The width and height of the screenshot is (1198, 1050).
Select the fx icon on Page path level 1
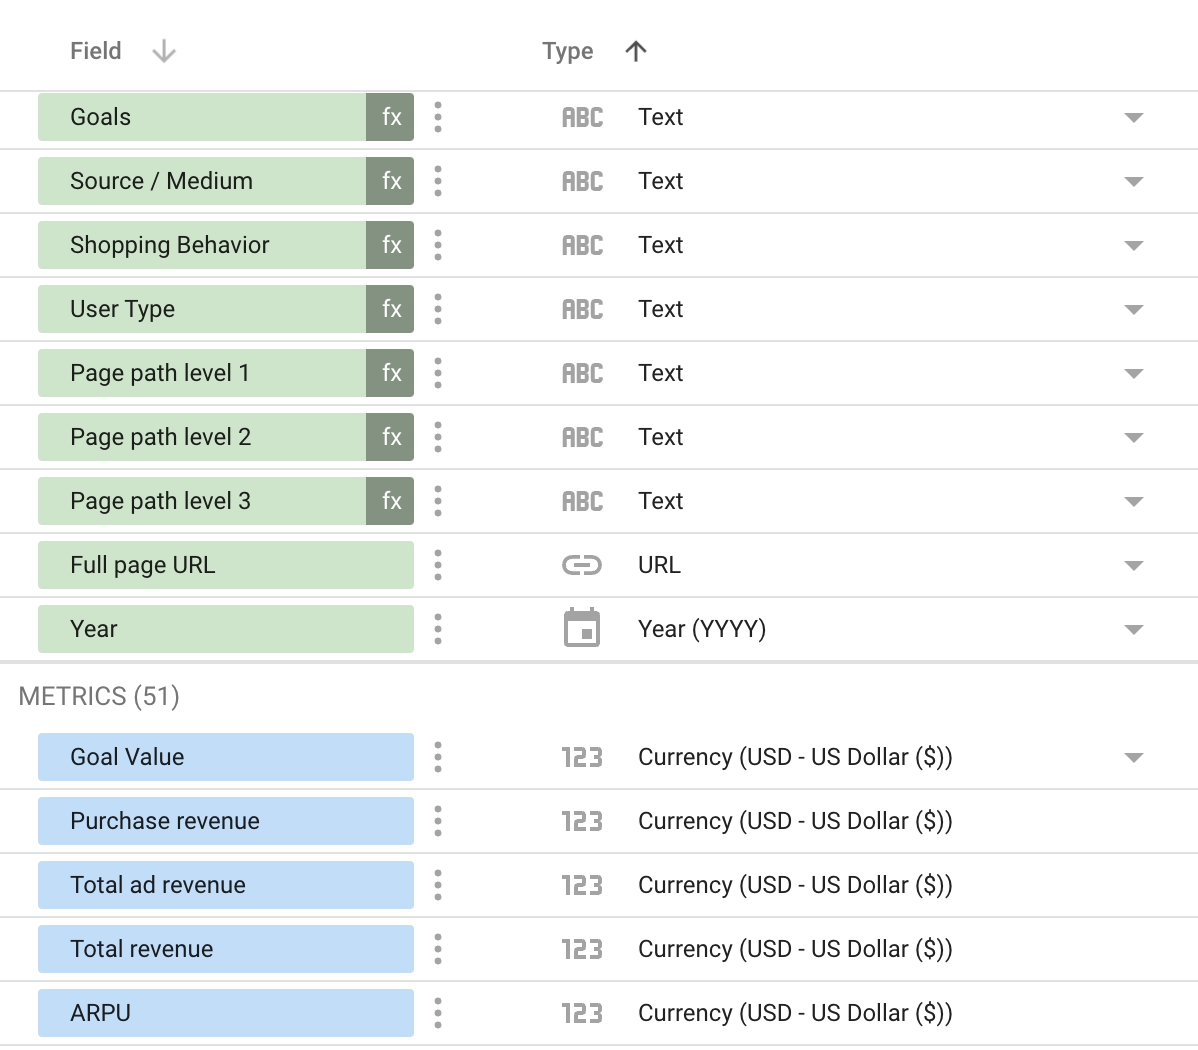click(390, 372)
